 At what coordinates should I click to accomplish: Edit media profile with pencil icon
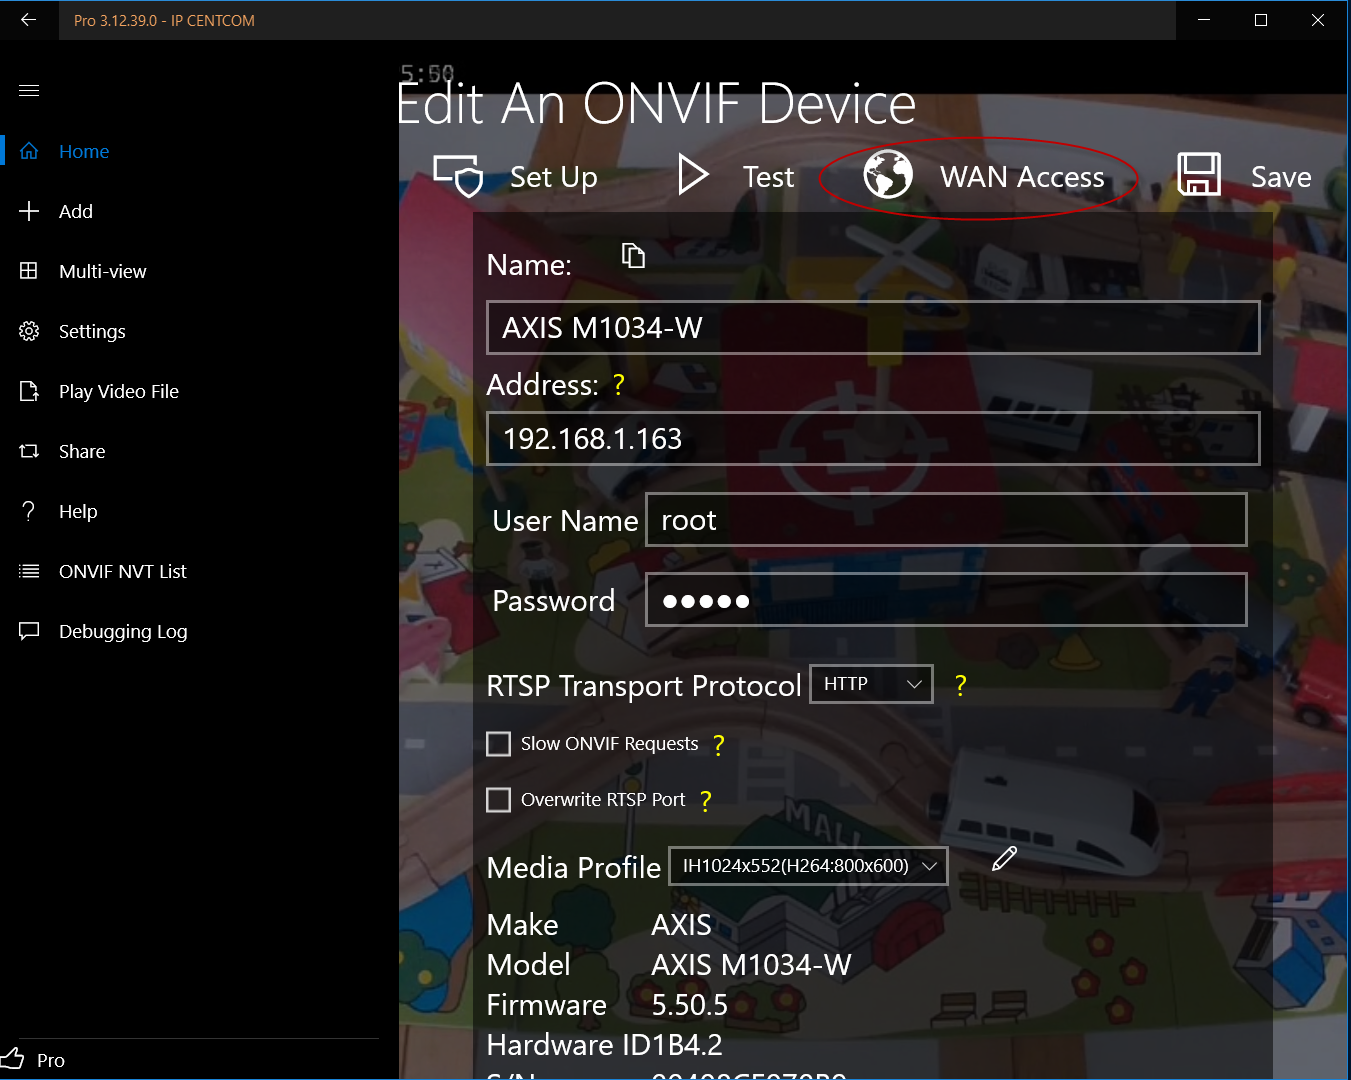1004,859
